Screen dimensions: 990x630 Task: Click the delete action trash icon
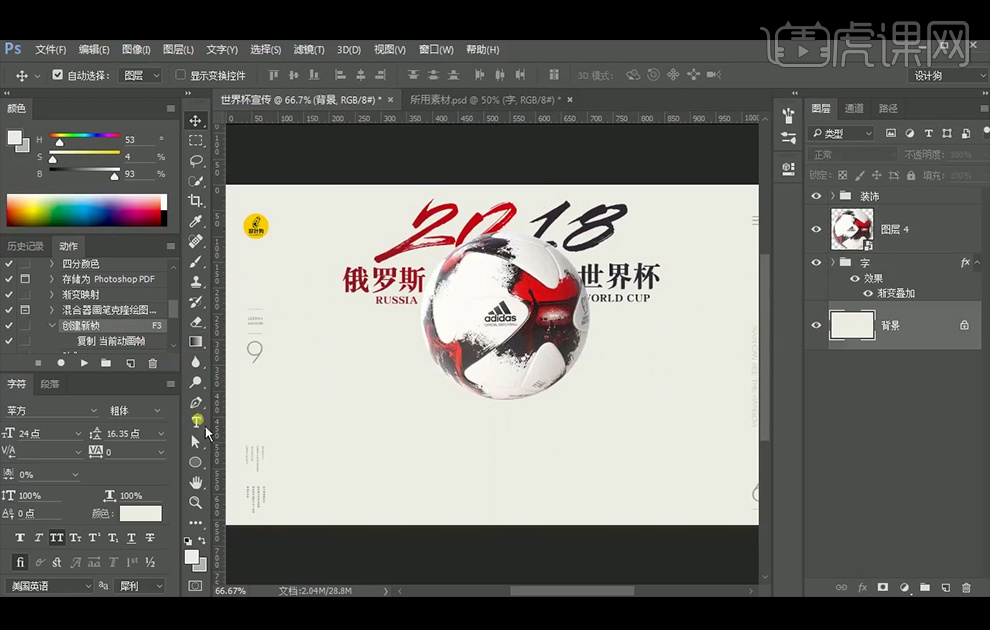[151, 363]
